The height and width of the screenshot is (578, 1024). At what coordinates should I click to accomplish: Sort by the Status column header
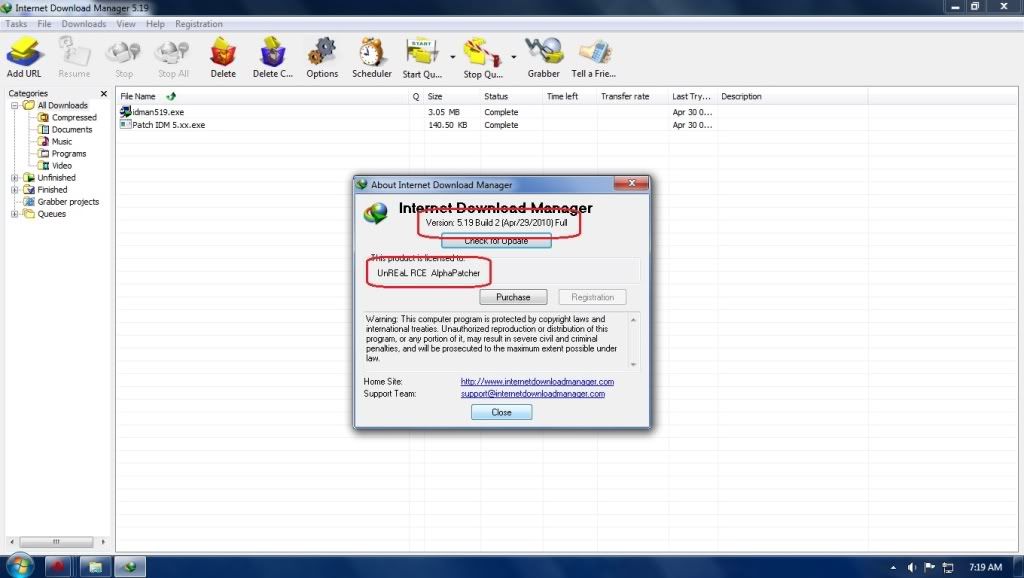[x=511, y=97]
